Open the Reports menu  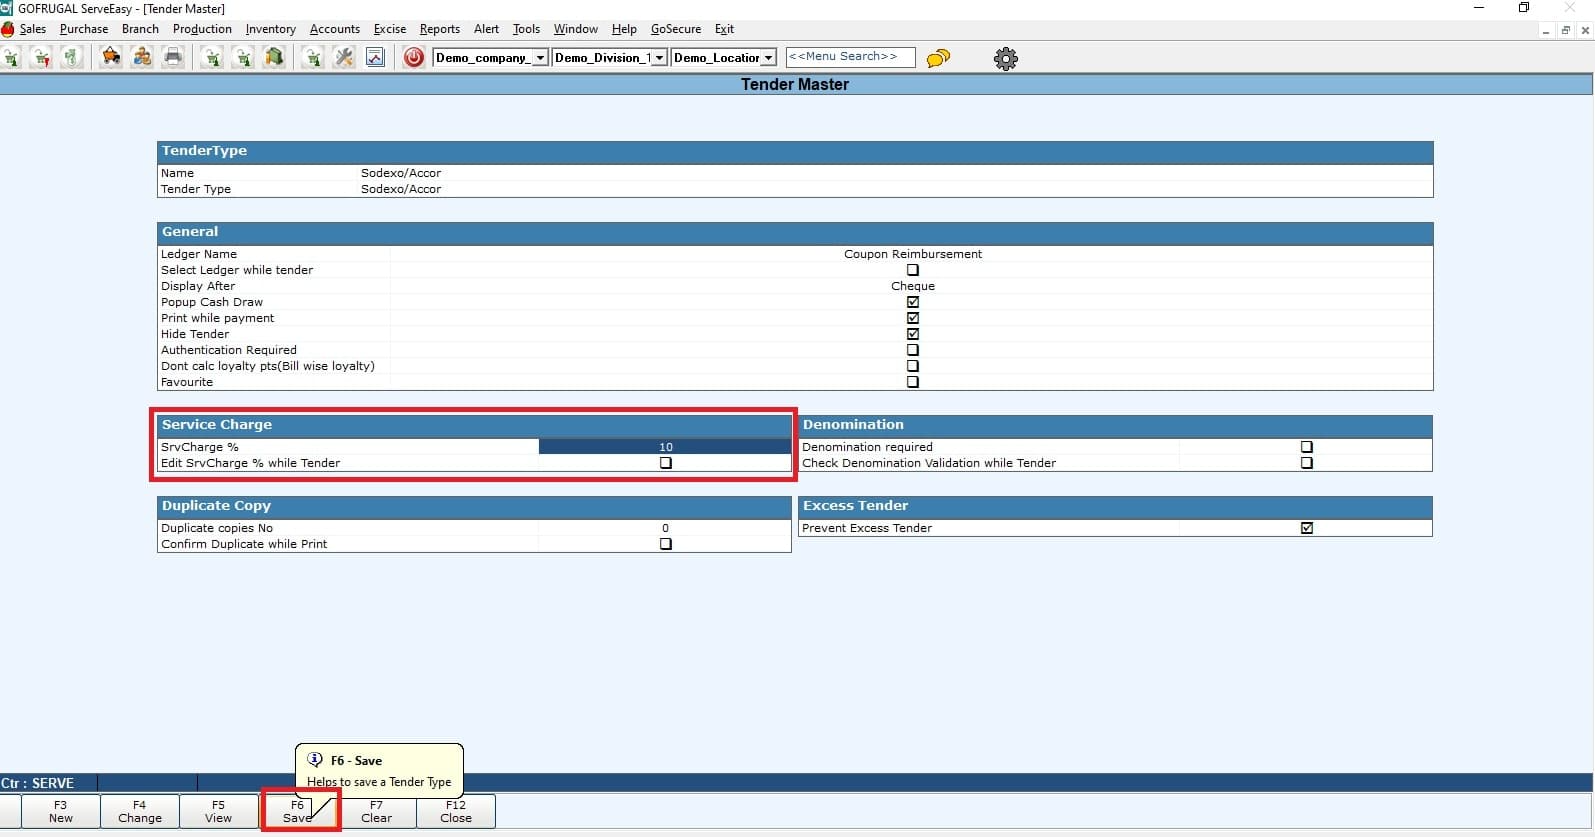[x=440, y=29]
